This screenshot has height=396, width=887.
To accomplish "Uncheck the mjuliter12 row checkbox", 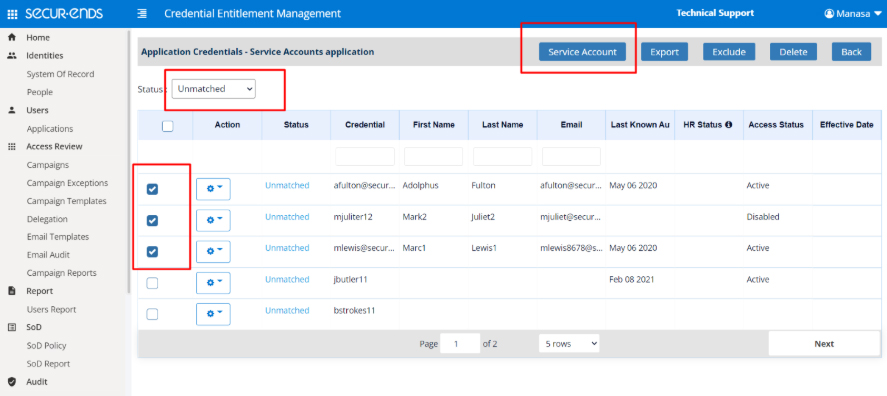I will click(x=152, y=221).
